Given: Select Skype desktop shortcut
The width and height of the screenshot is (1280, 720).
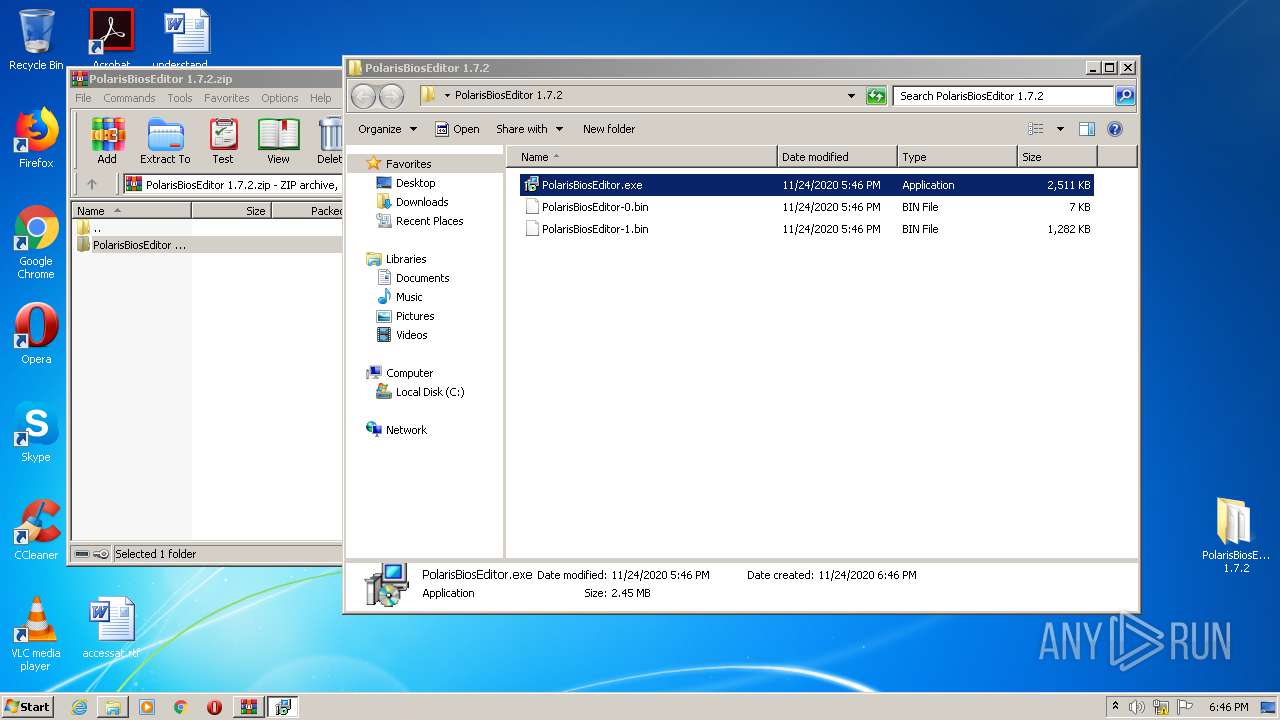Looking at the screenshot, I should 36,432.
